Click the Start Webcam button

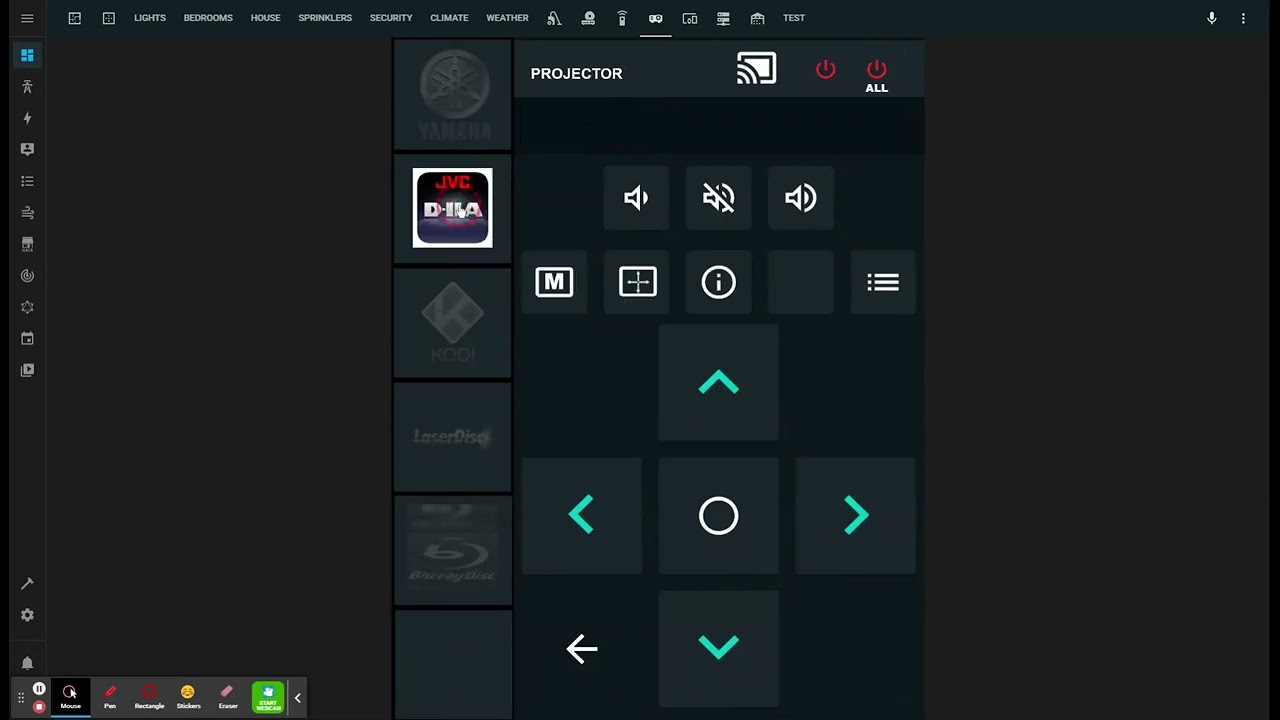tap(268, 697)
